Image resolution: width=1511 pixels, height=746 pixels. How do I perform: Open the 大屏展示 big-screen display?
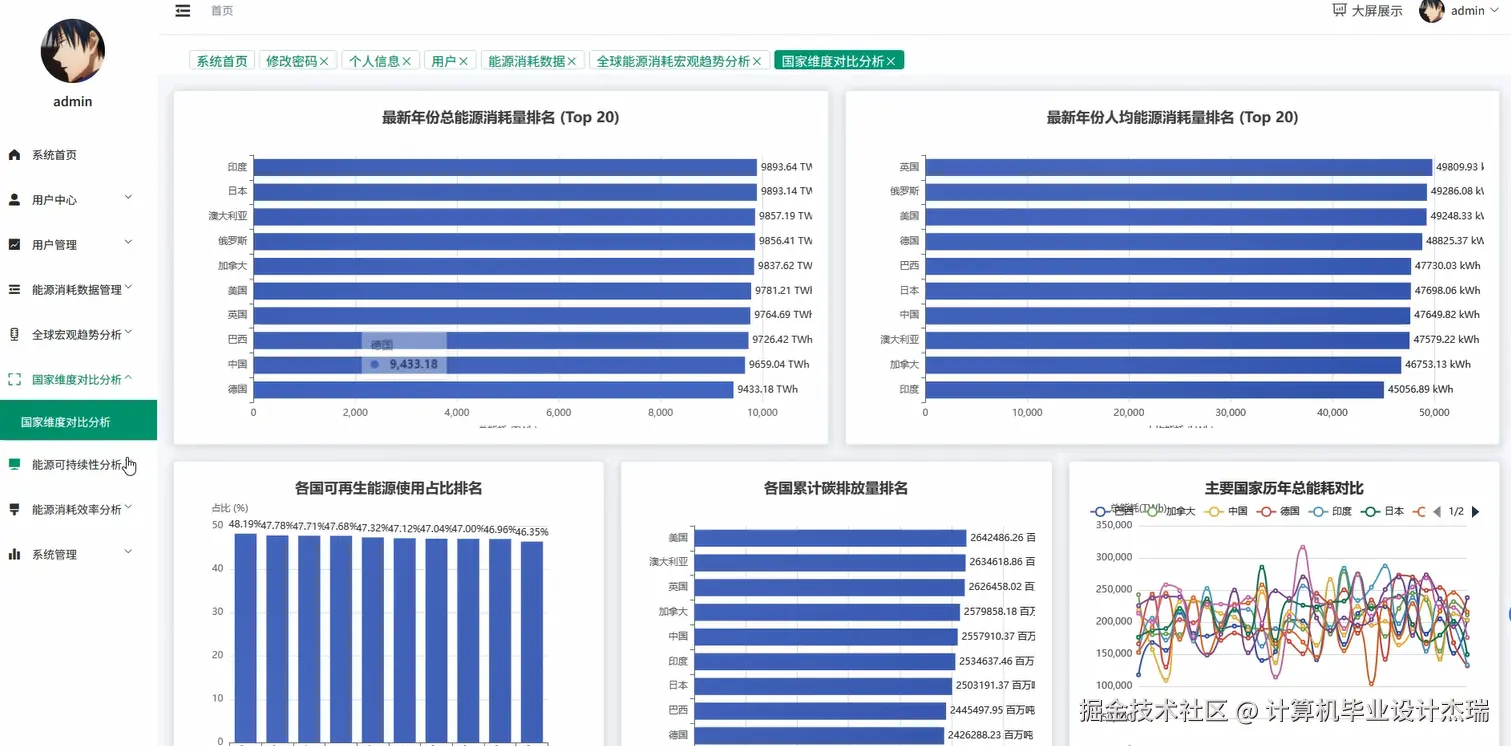pos(1368,11)
